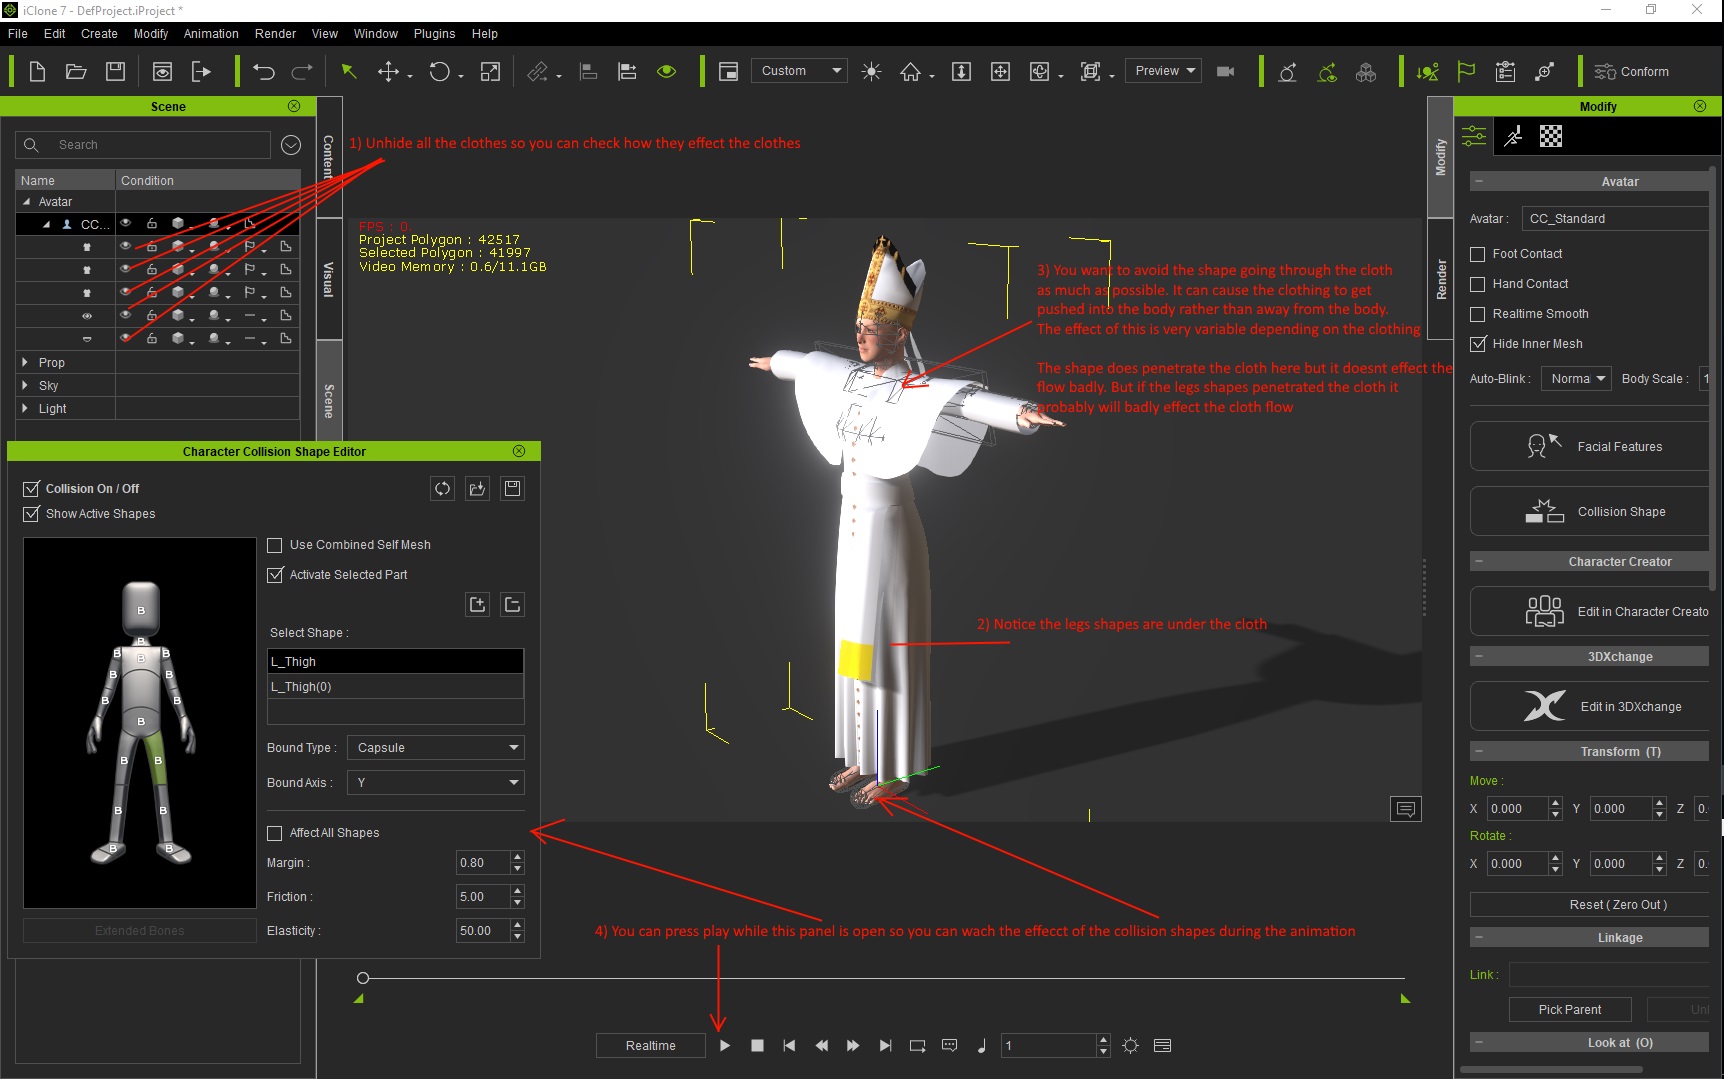
Task: Activate the Move tool in the toolbar
Action: click(388, 71)
